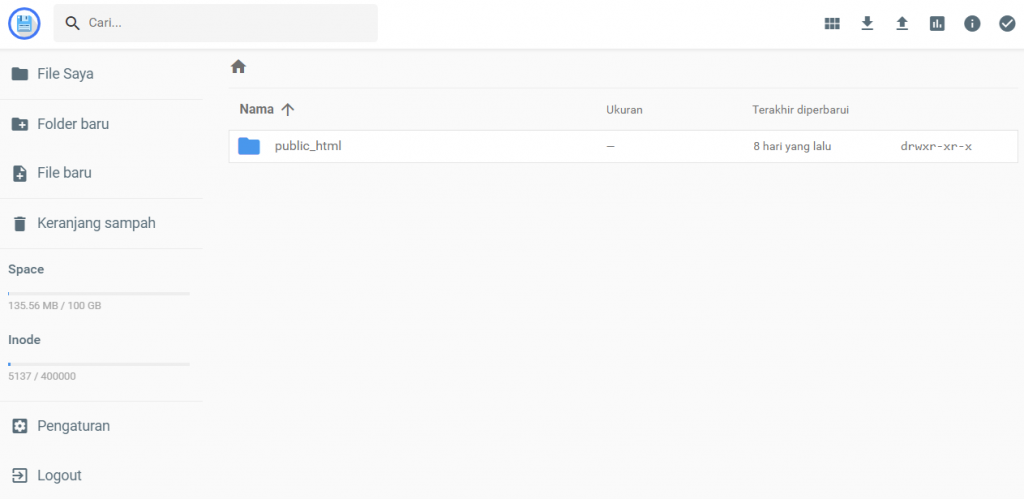Open the usage statistics chart icon
Viewport: 1024px width, 499px height.
(937, 24)
